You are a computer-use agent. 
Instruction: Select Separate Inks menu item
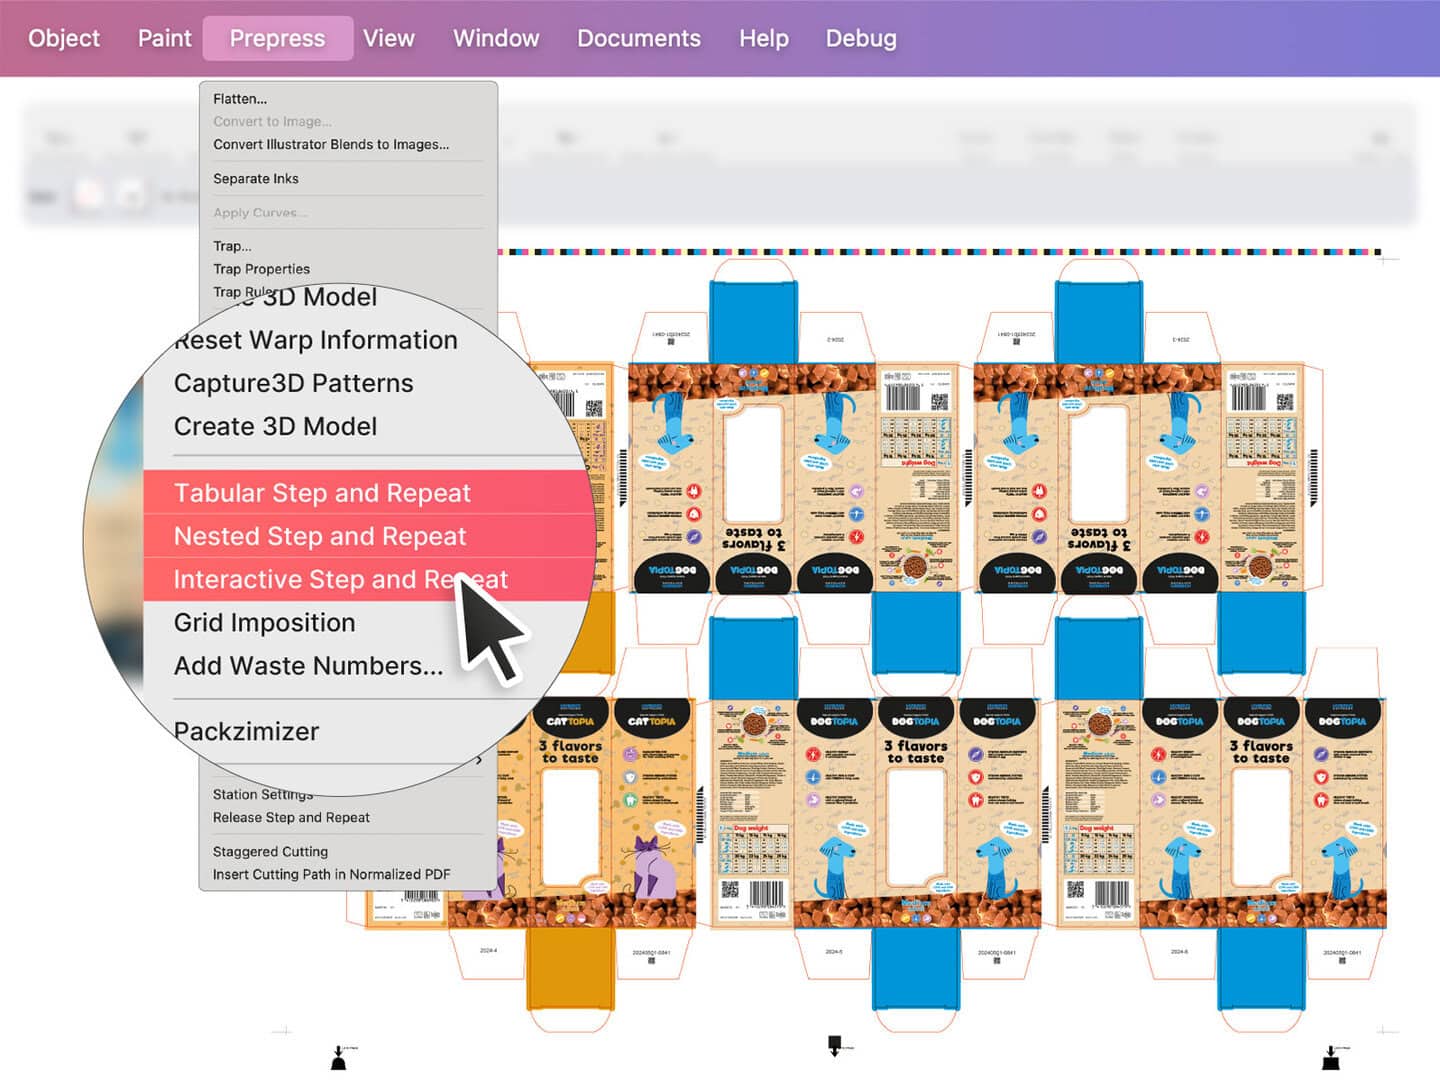pyautogui.click(x=256, y=179)
